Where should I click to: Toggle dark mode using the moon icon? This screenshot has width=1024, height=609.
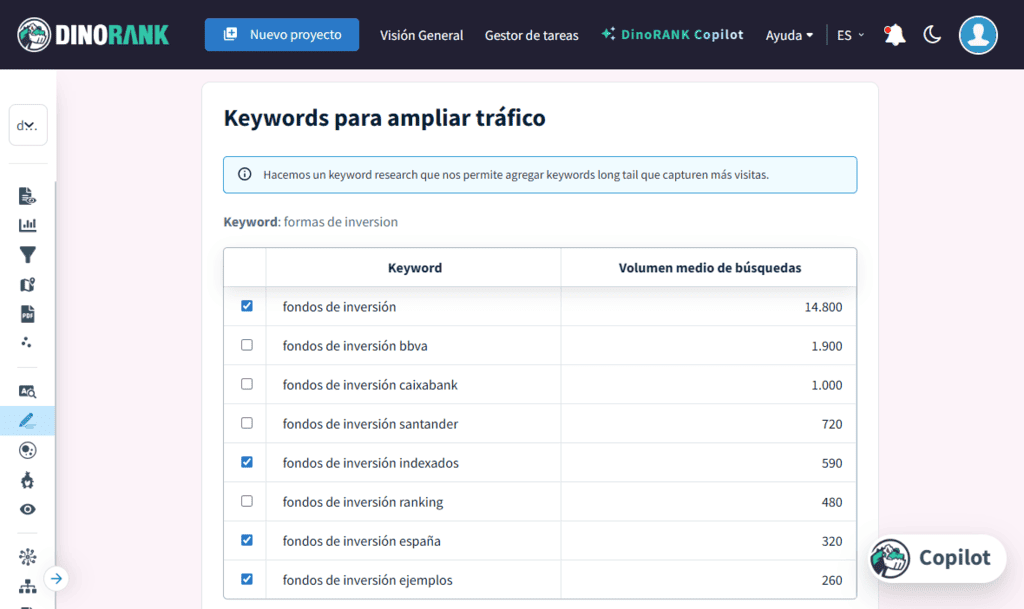coord(932,34)
